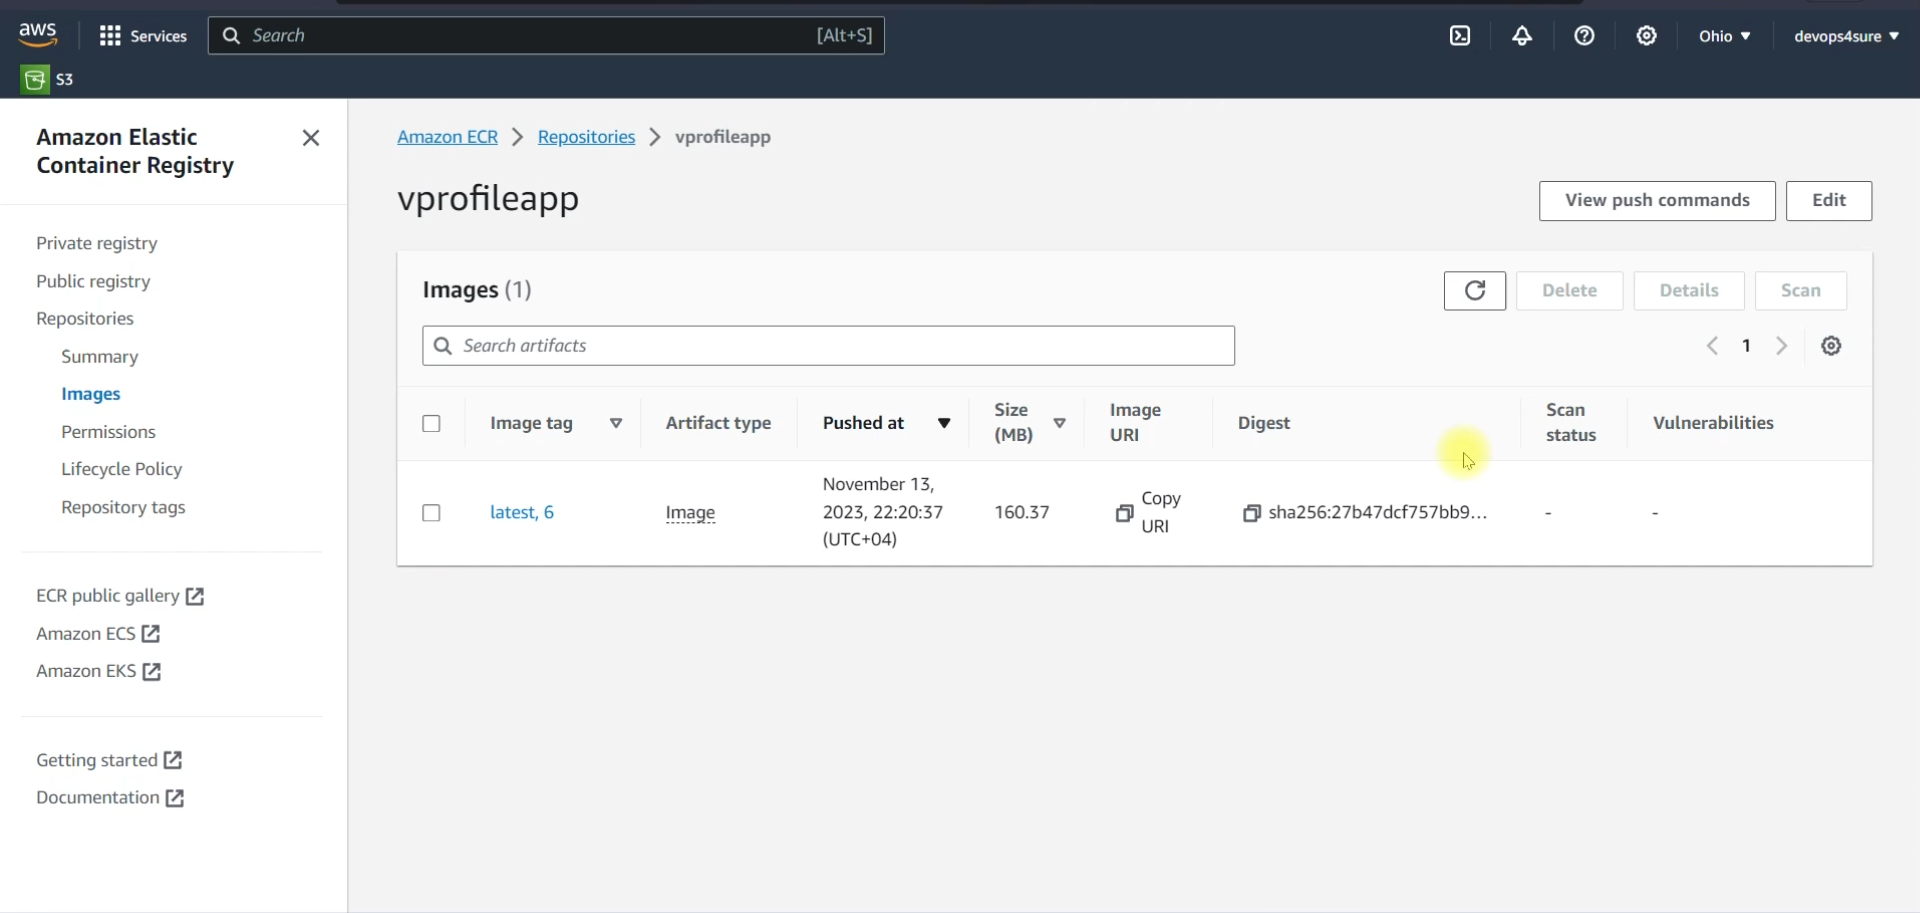Launch the CloudShell terminal icon
The width and height of the screenshot is (1920, 913).
point(1460,36)
